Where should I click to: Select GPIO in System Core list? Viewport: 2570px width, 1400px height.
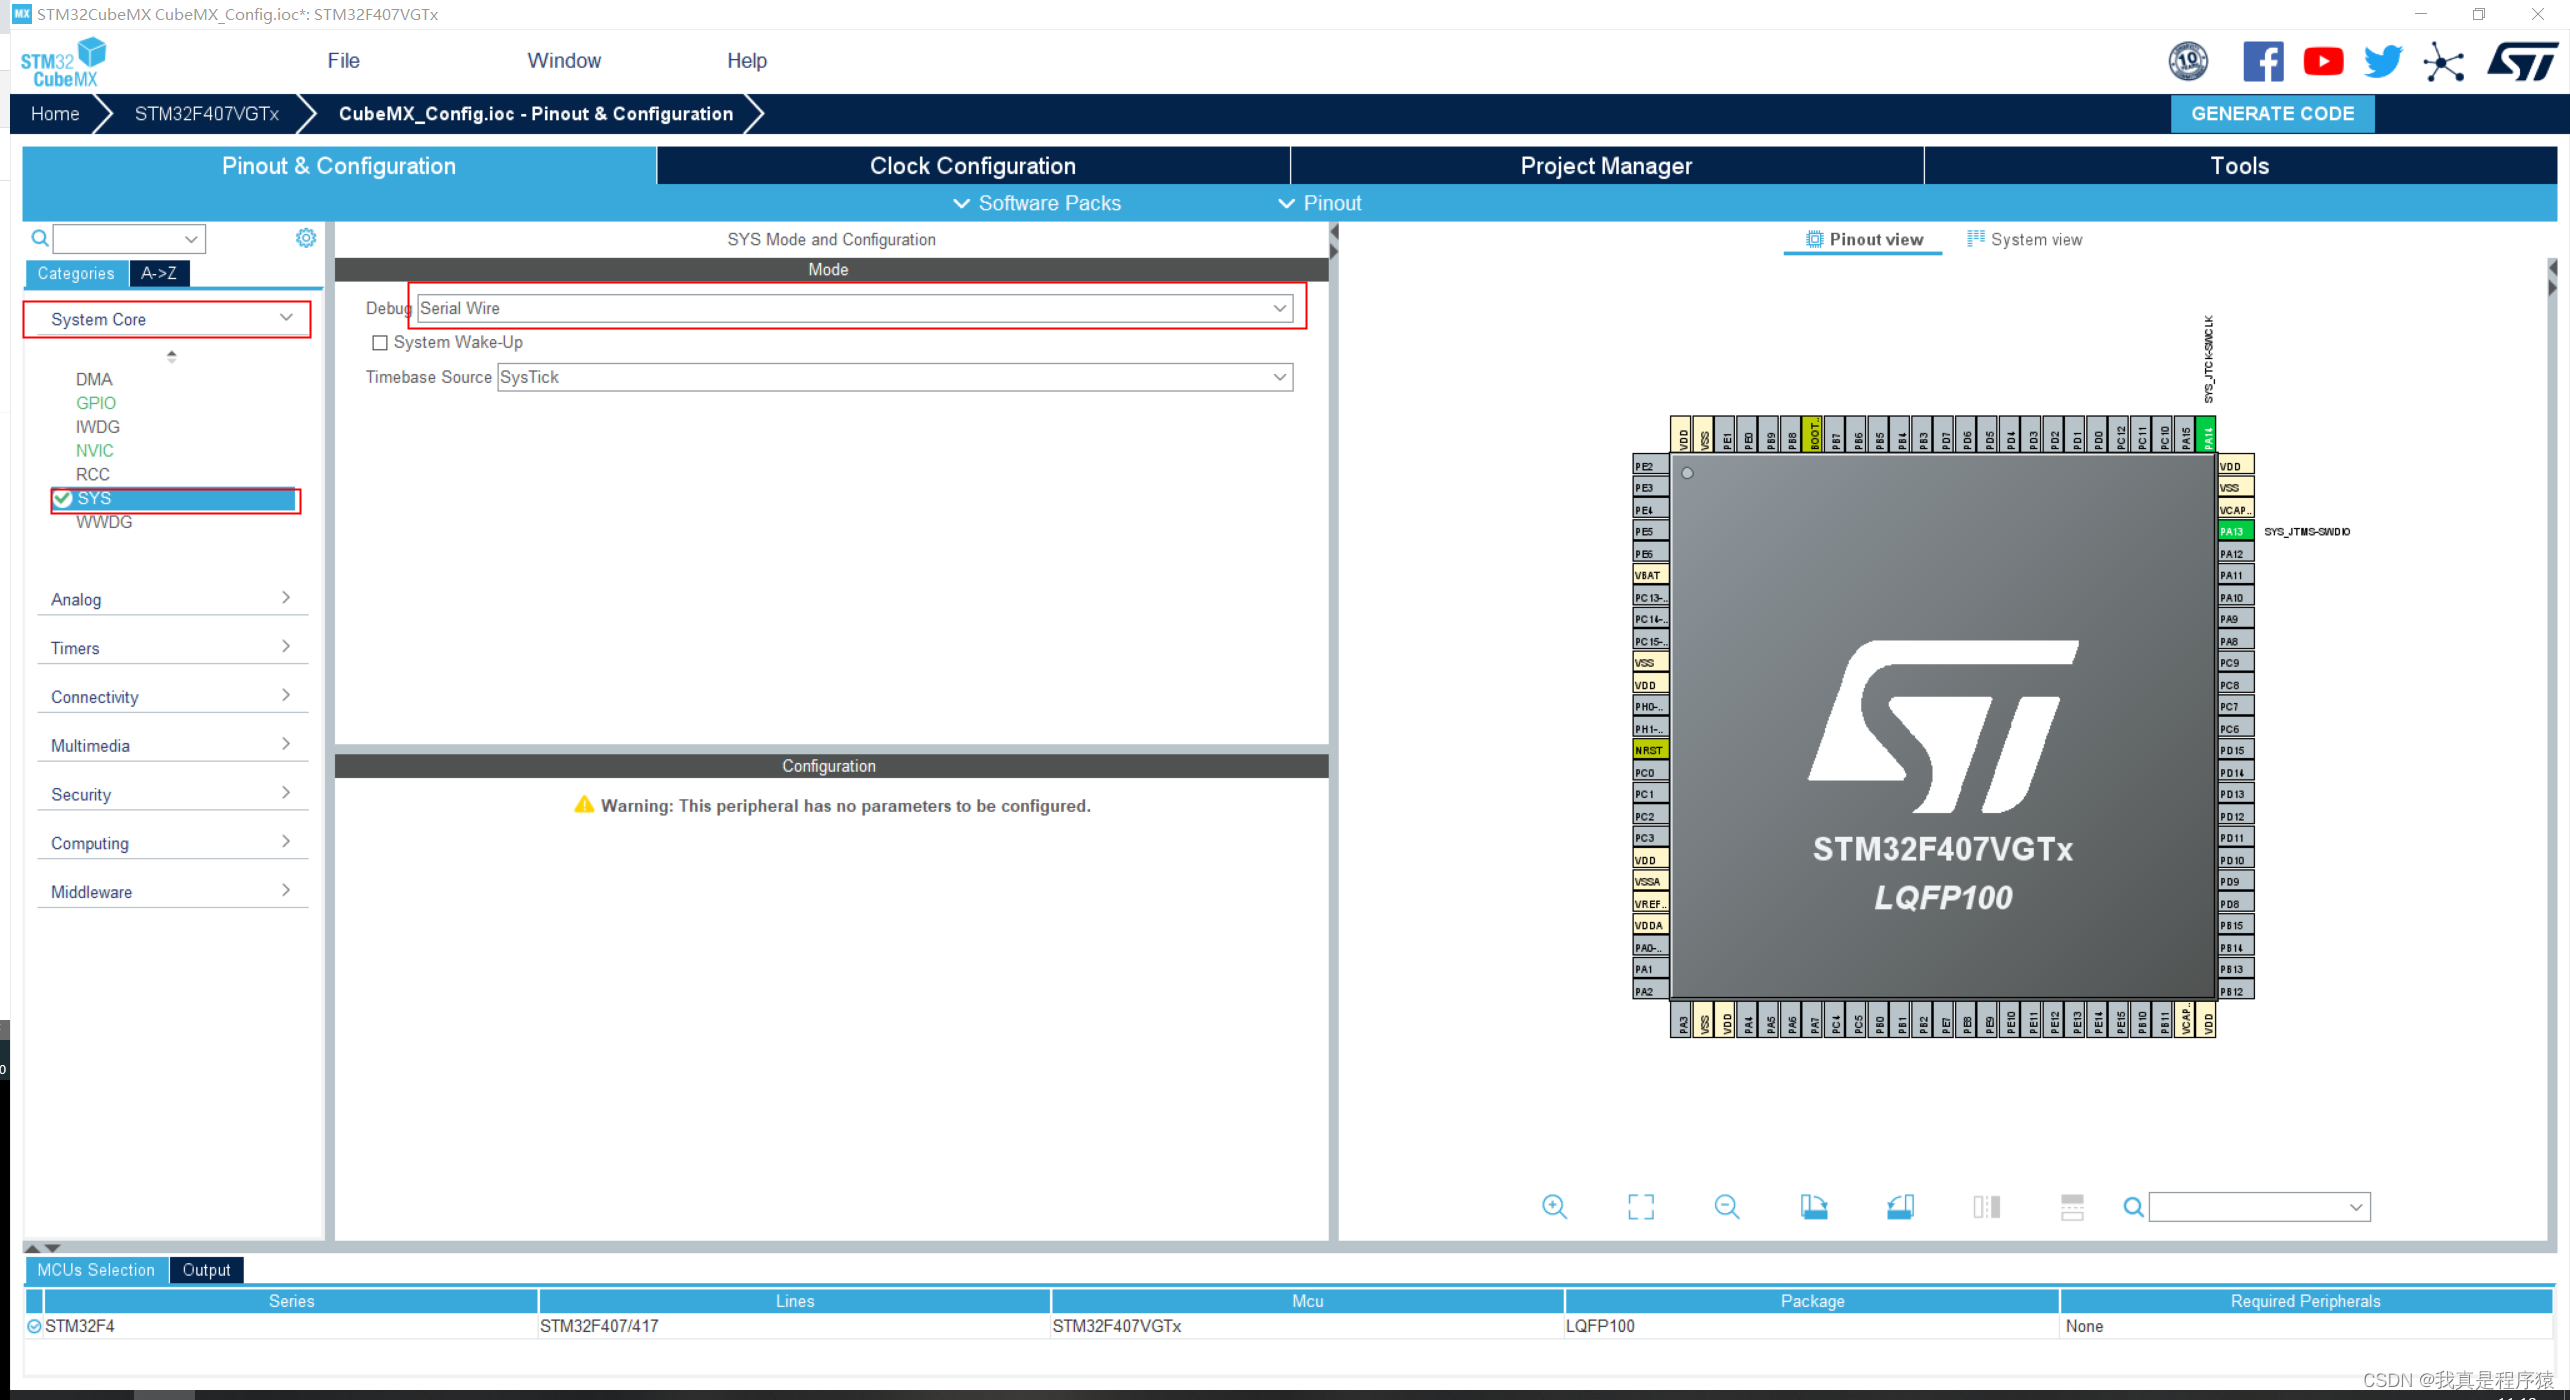pos(96,403)
